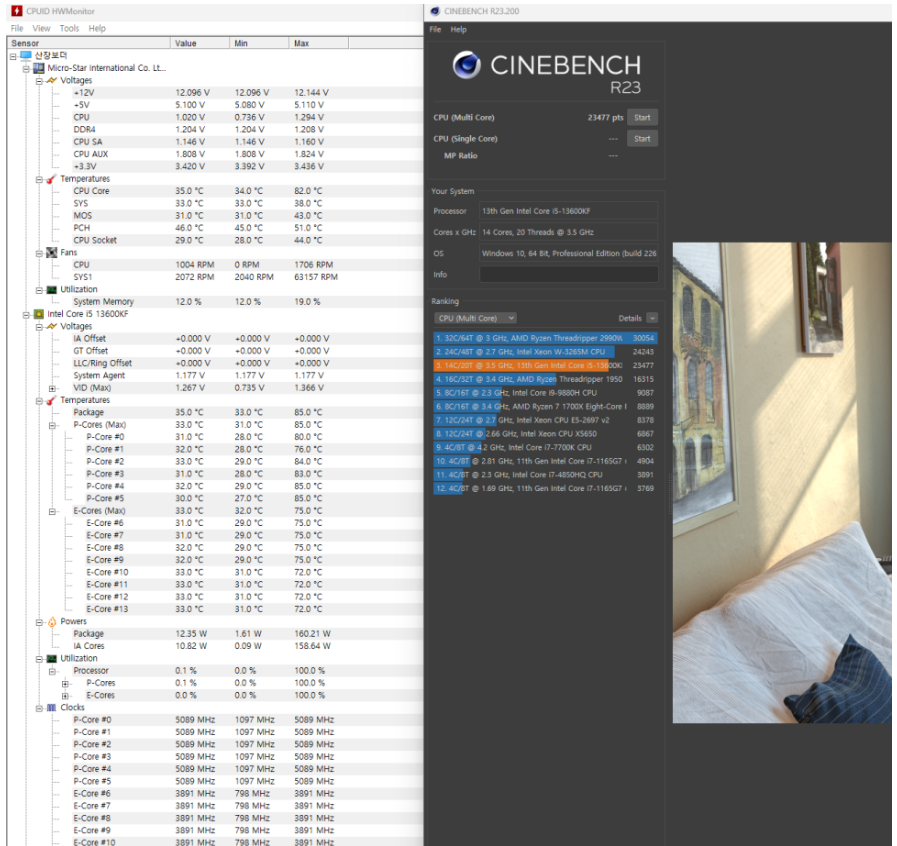Open the CPU (Multi Core) ranking dropdown
The height and width of the screenshot is (846, 897).
(x=475, y=318)
